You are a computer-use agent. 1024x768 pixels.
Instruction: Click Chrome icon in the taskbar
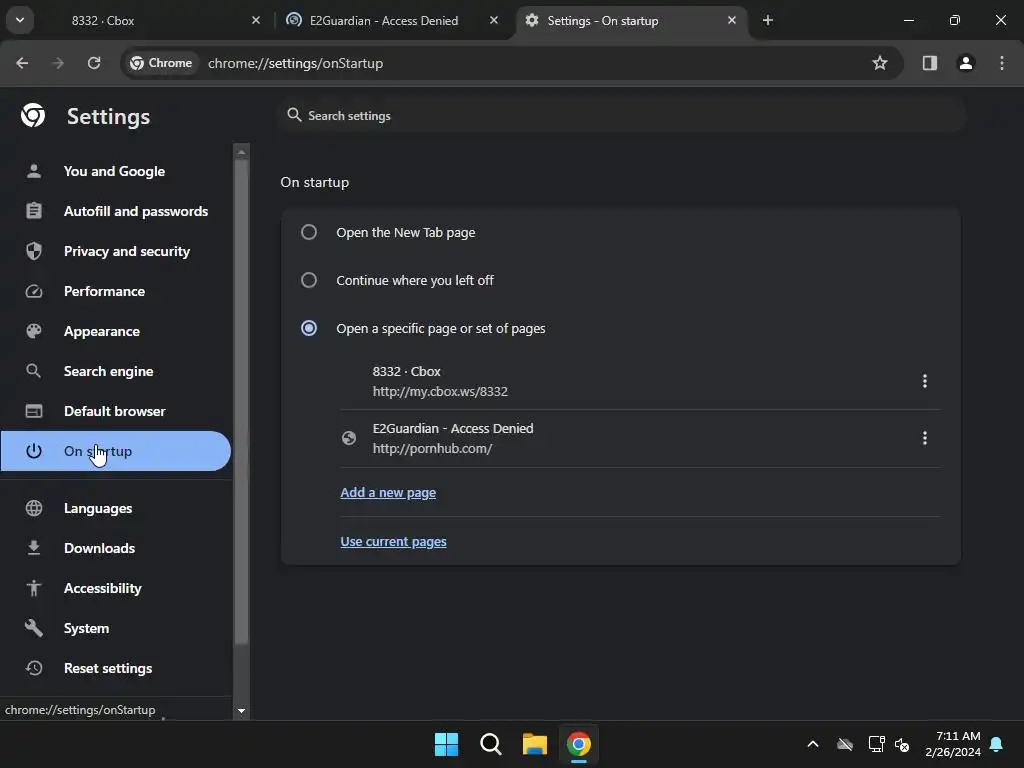tap(579, 744)
